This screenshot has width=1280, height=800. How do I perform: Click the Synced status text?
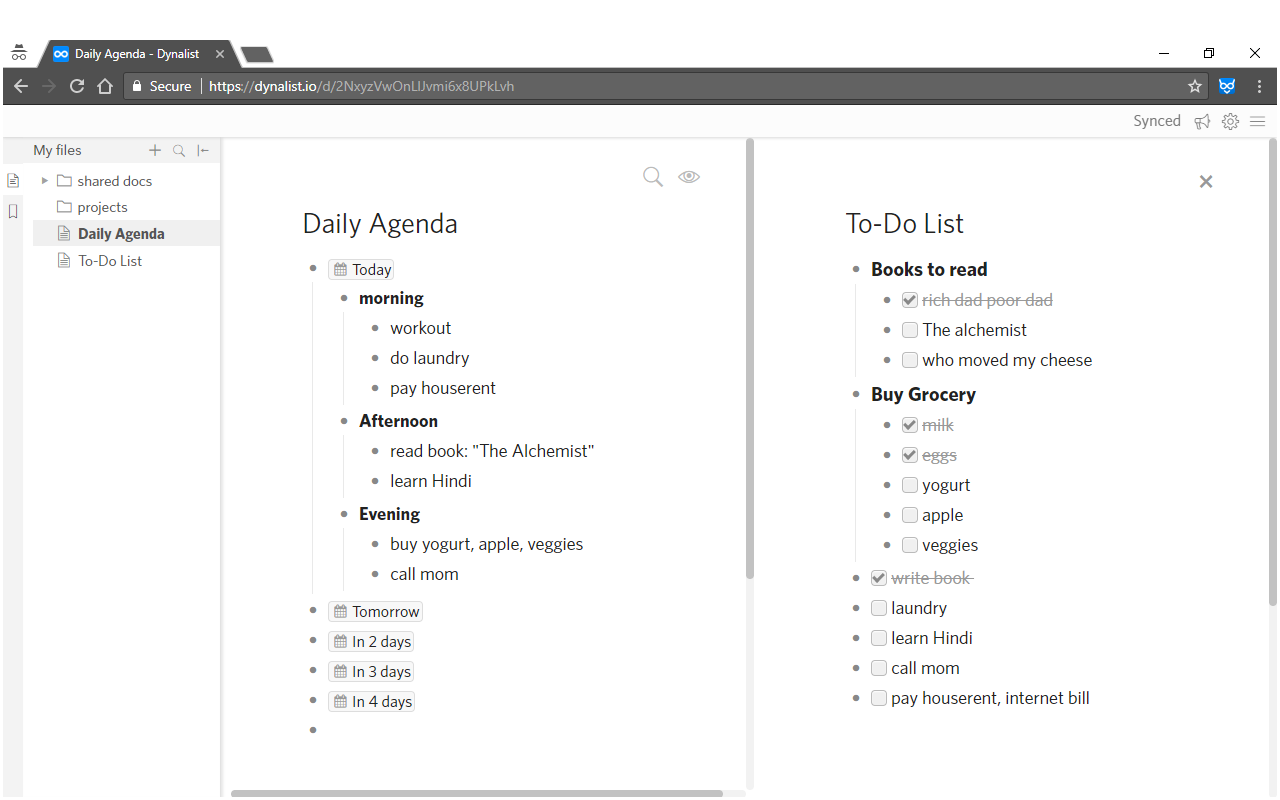click(1157, 121)
